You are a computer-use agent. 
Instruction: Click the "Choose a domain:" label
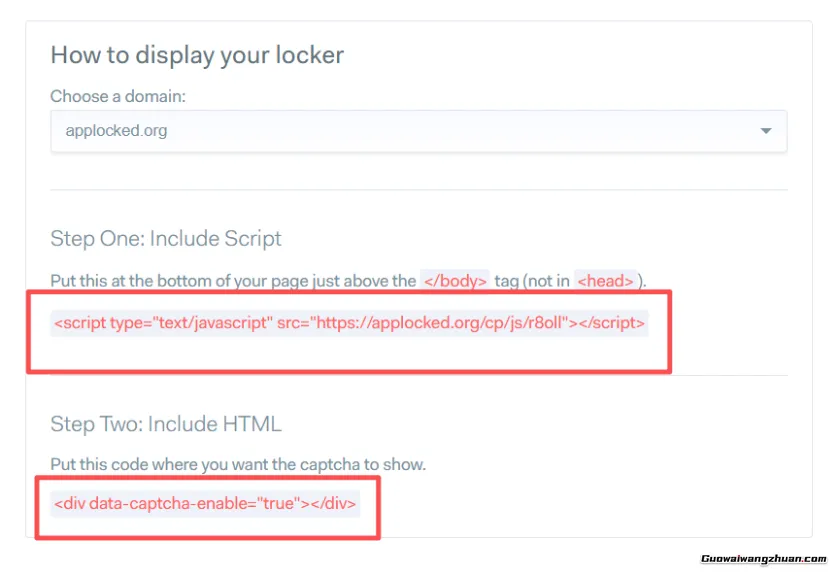(x=118, y=97)
